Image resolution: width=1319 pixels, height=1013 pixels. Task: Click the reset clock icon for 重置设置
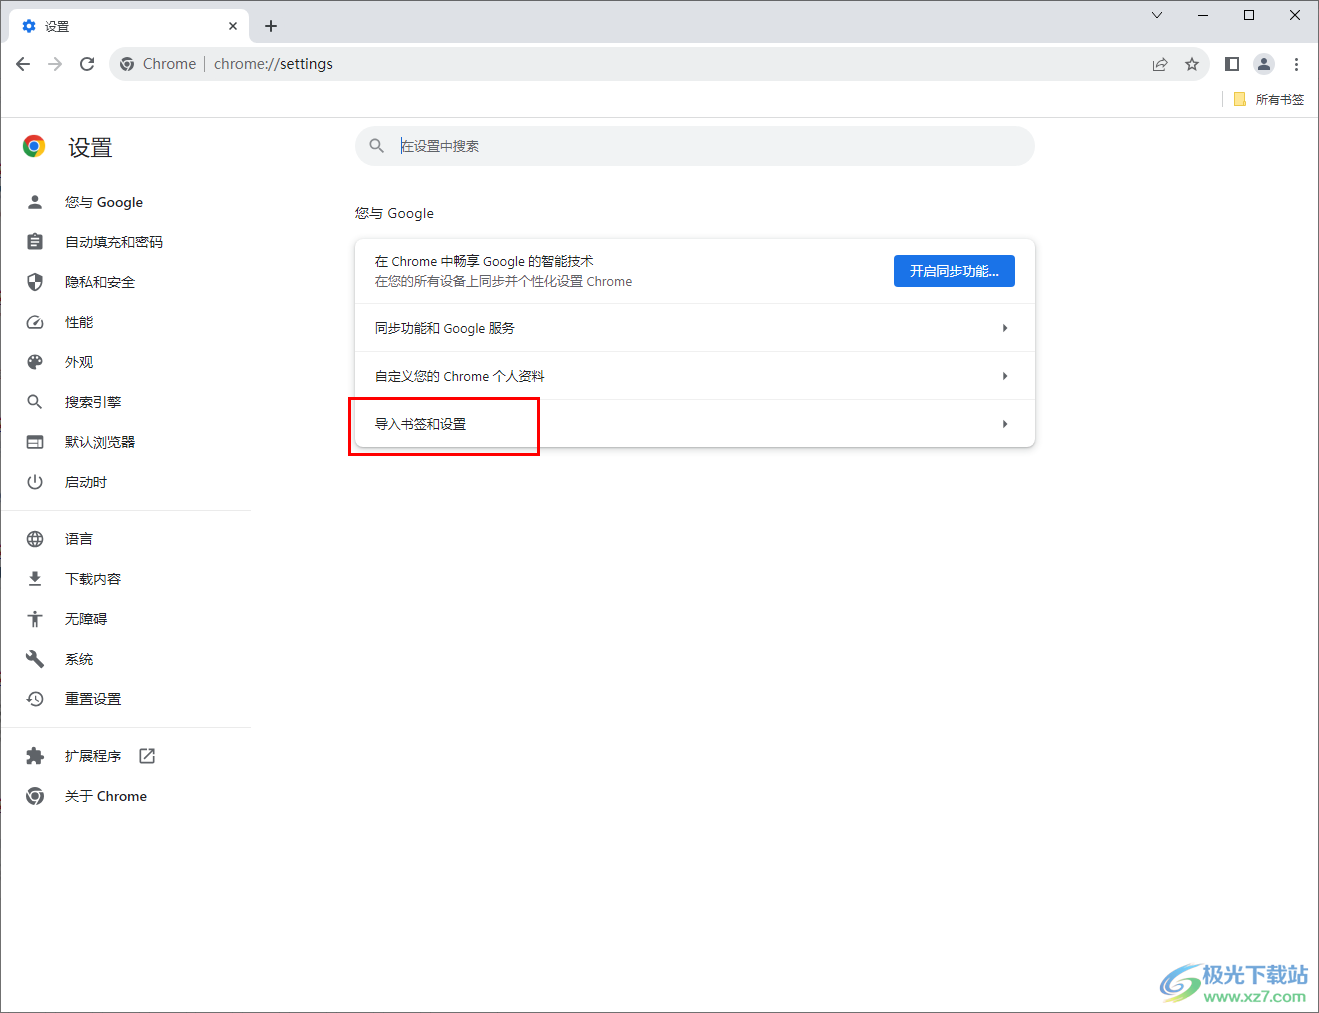click(x=35, y=699)
